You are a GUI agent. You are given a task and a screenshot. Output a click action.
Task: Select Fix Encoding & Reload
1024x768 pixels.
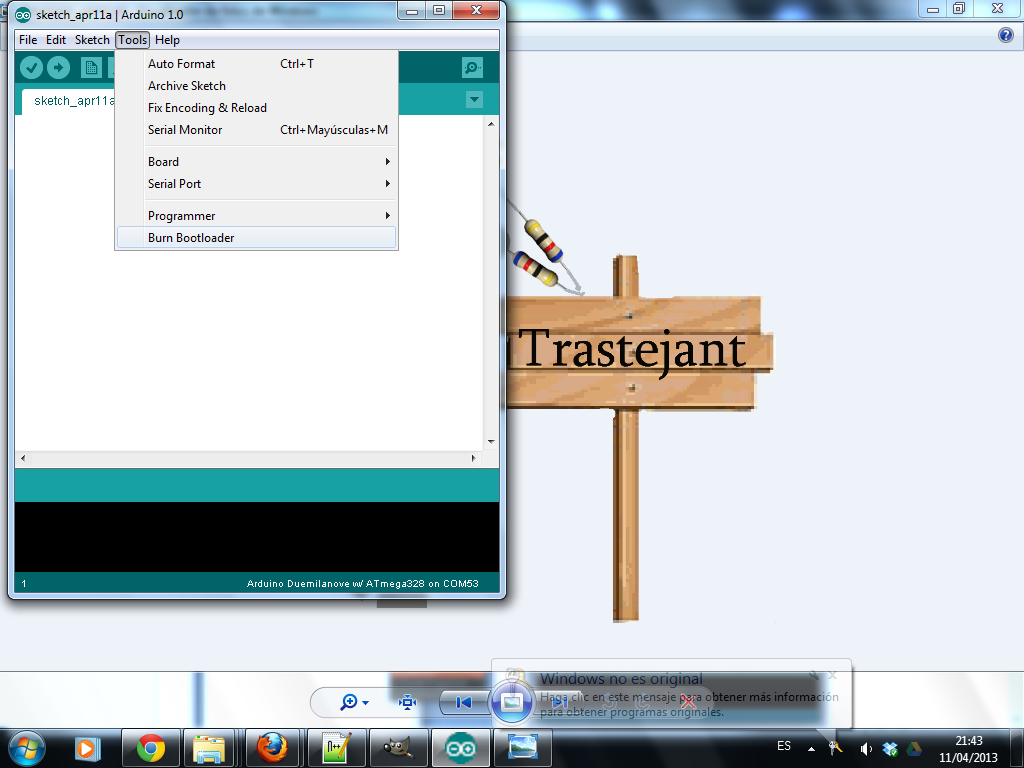[x=256, y=108]
